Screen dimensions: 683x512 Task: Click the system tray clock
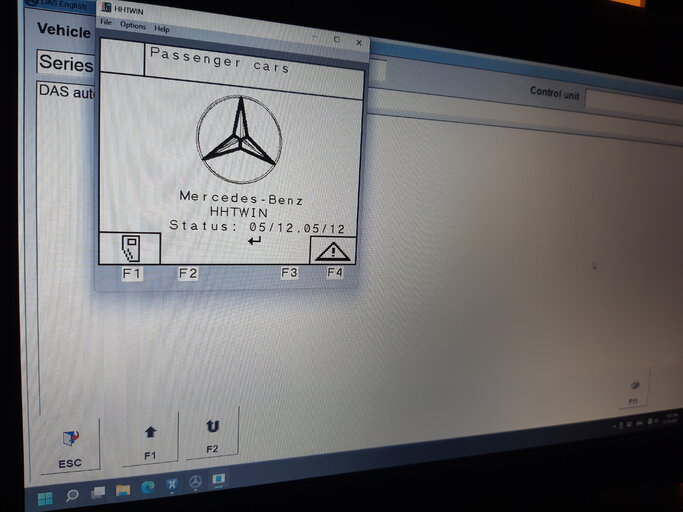tap(670, 418)
